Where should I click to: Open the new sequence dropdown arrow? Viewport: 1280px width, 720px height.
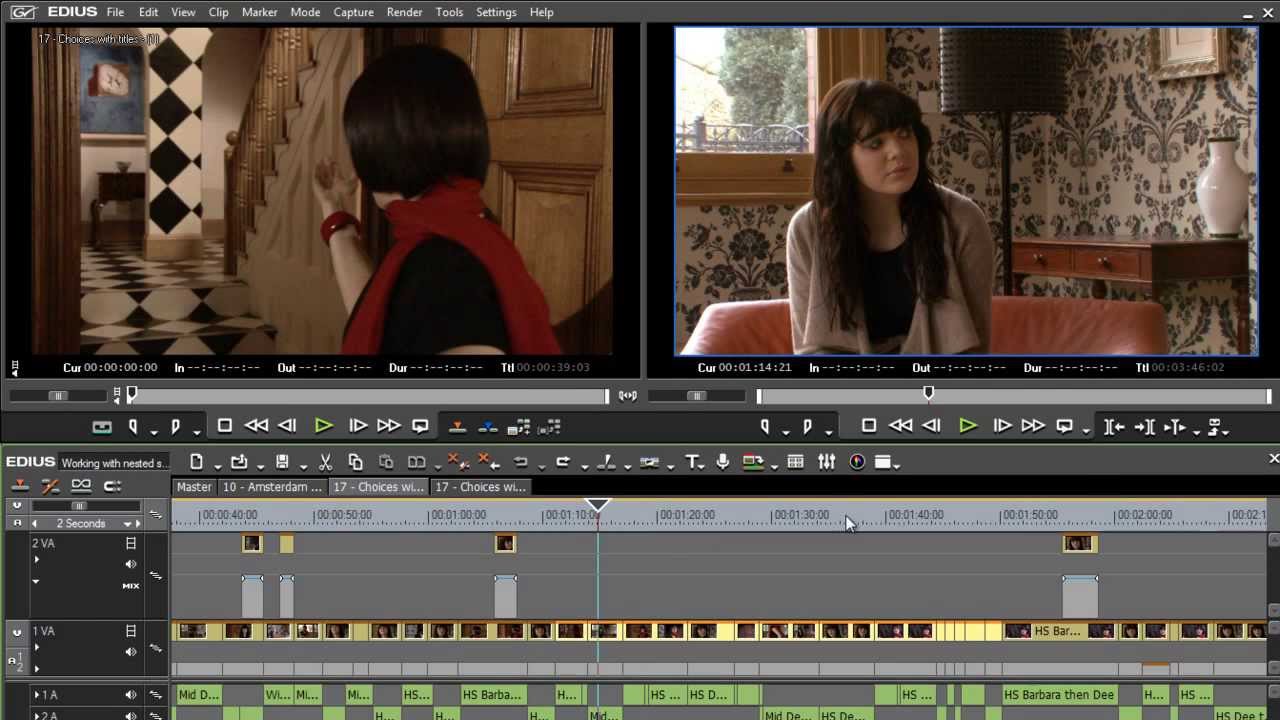point(217,465)
